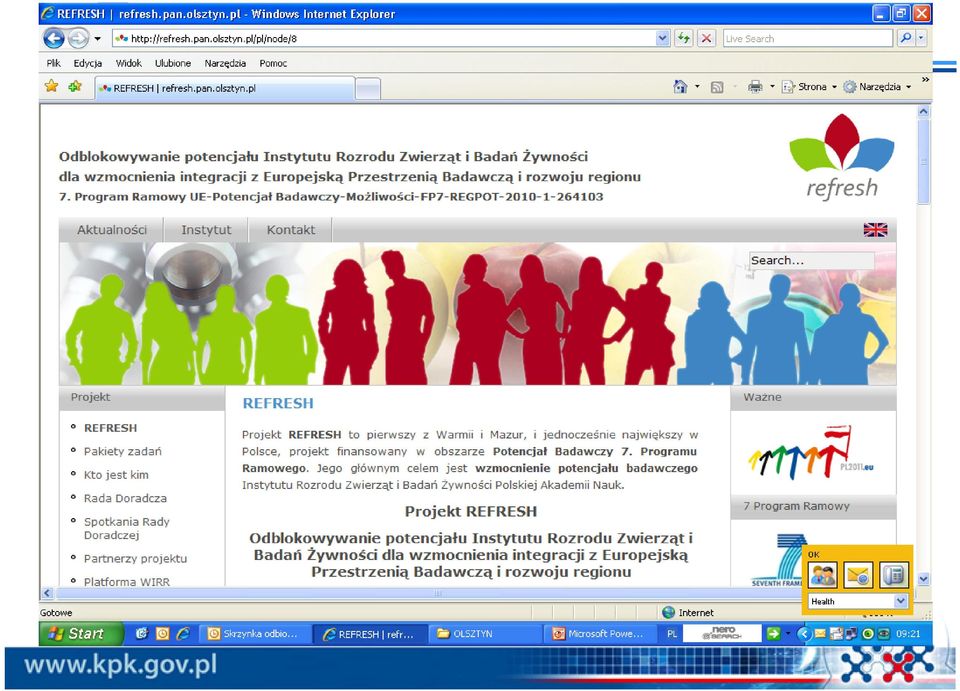The height and width of the screenshot is (691, 960).
Task: Click the green arrow Nero search go icon
Action: click(773, 633)
